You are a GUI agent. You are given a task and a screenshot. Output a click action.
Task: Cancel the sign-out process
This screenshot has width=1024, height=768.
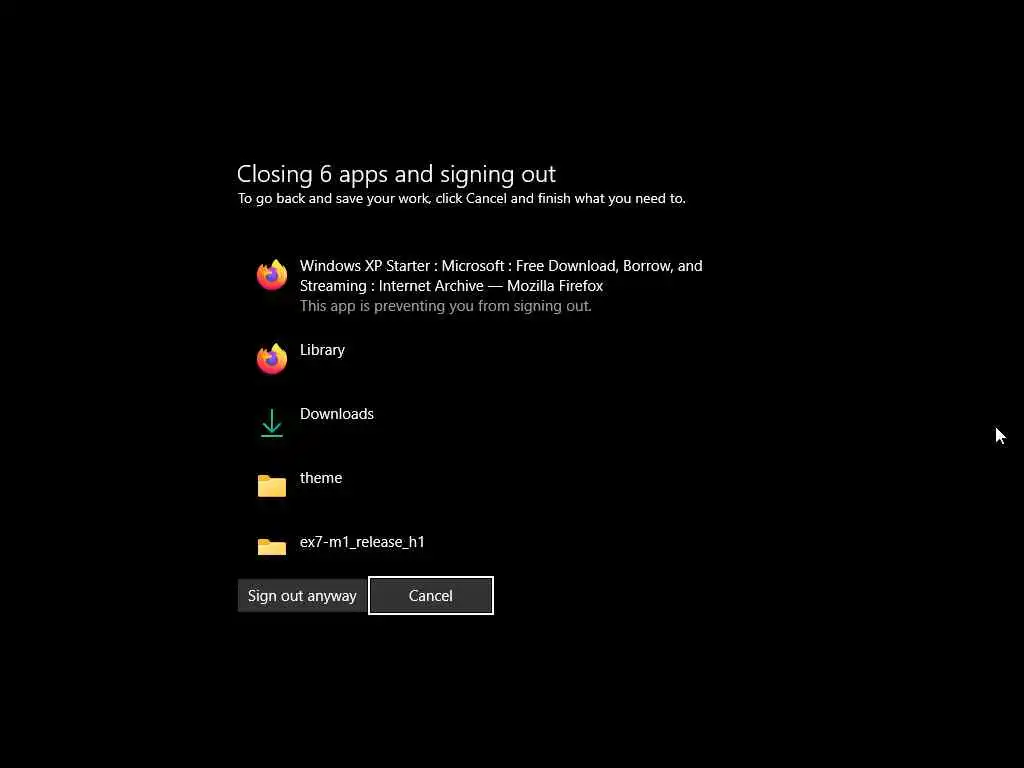click(x=430, y=596)
